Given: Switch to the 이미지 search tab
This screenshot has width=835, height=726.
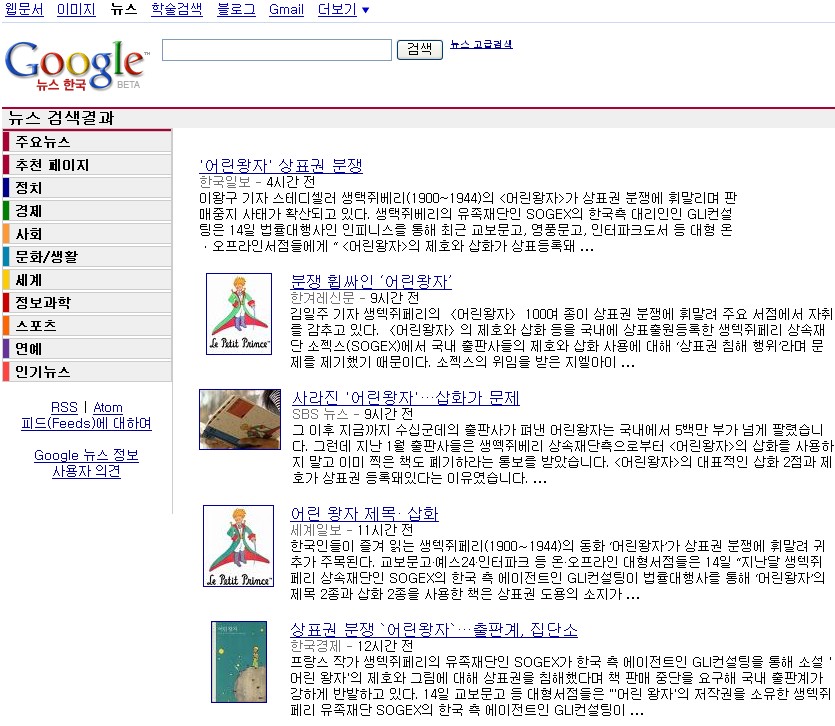Looking at the screenshot, I should [x=76, y=10].
